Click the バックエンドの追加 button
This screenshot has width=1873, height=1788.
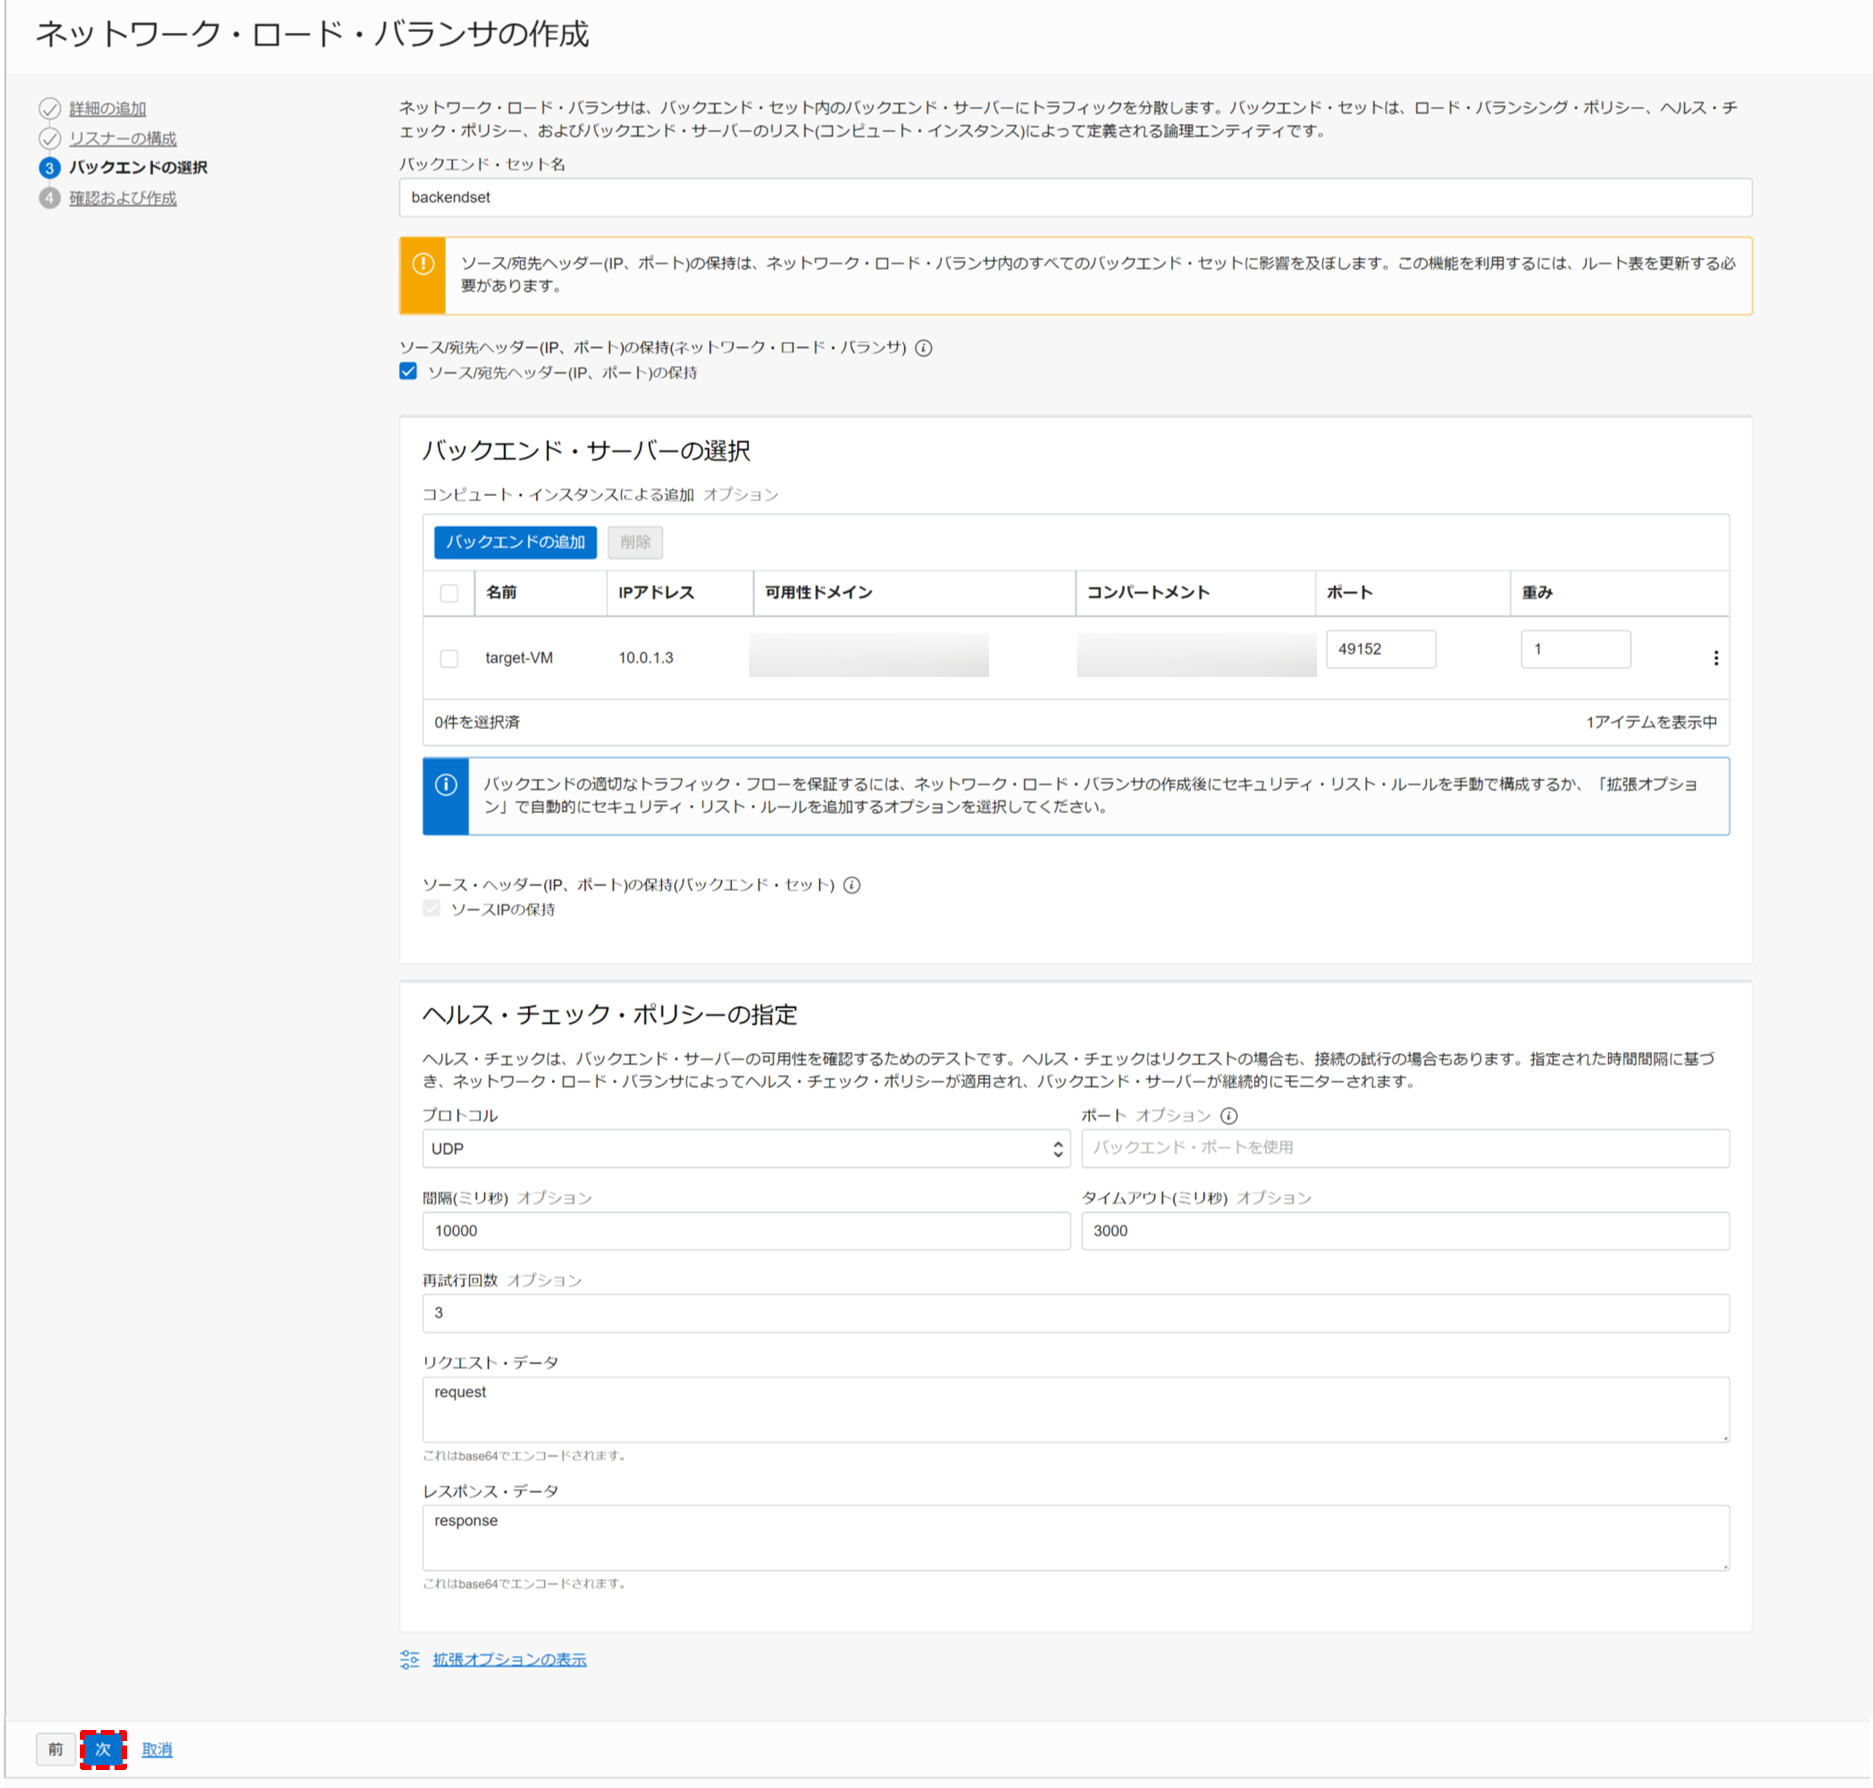pyautogui.click(x=515, y=542)
